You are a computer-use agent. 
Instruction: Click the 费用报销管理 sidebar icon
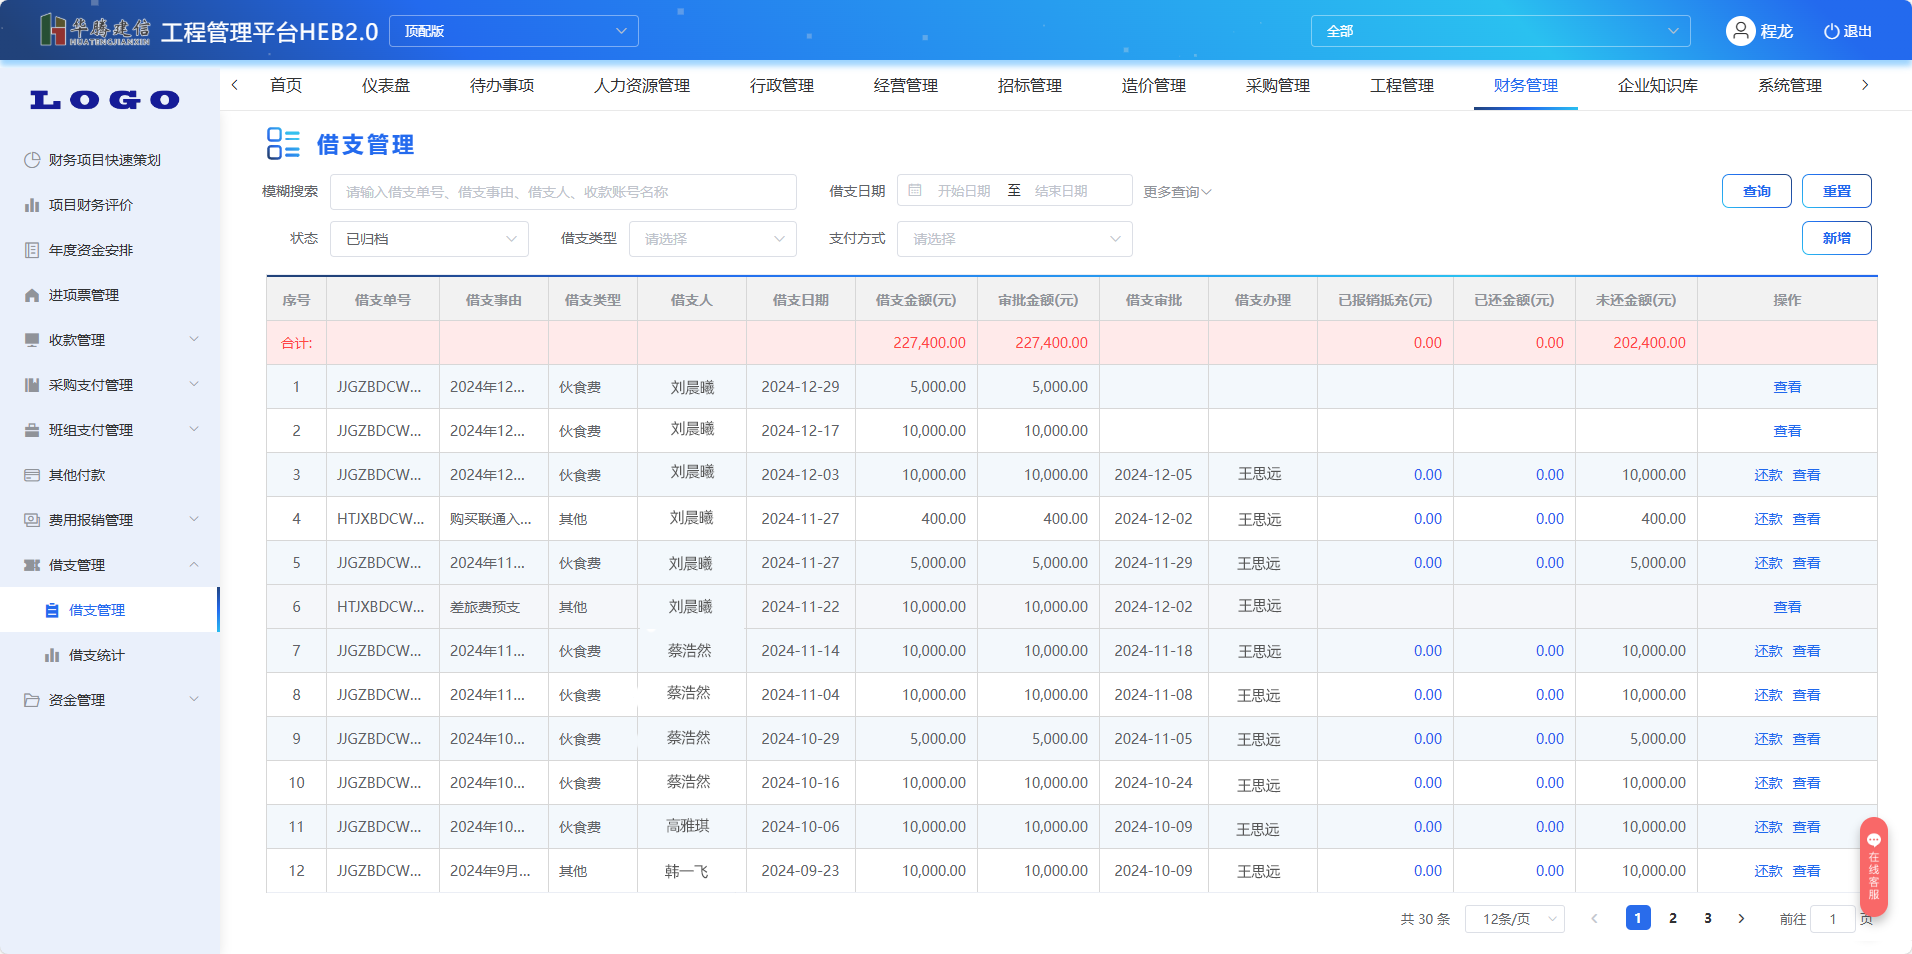click(x=32, y=520)
